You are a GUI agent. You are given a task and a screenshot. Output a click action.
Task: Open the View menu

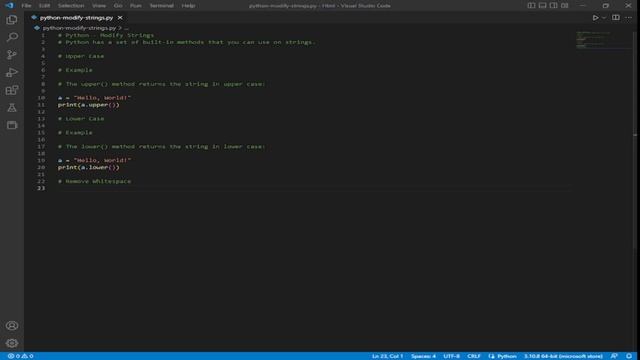(99, 6)
